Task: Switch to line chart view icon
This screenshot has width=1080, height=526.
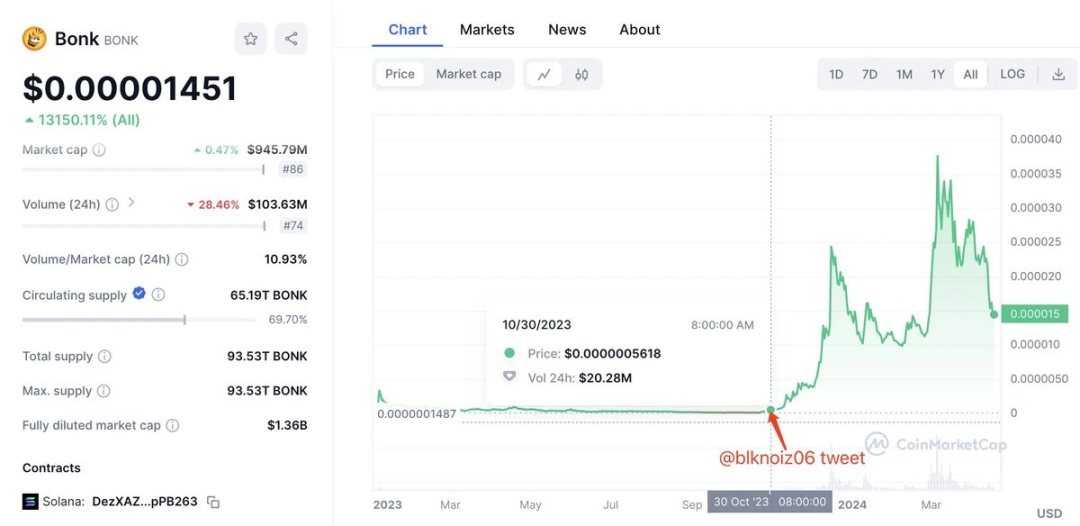Action: (544, 74)
